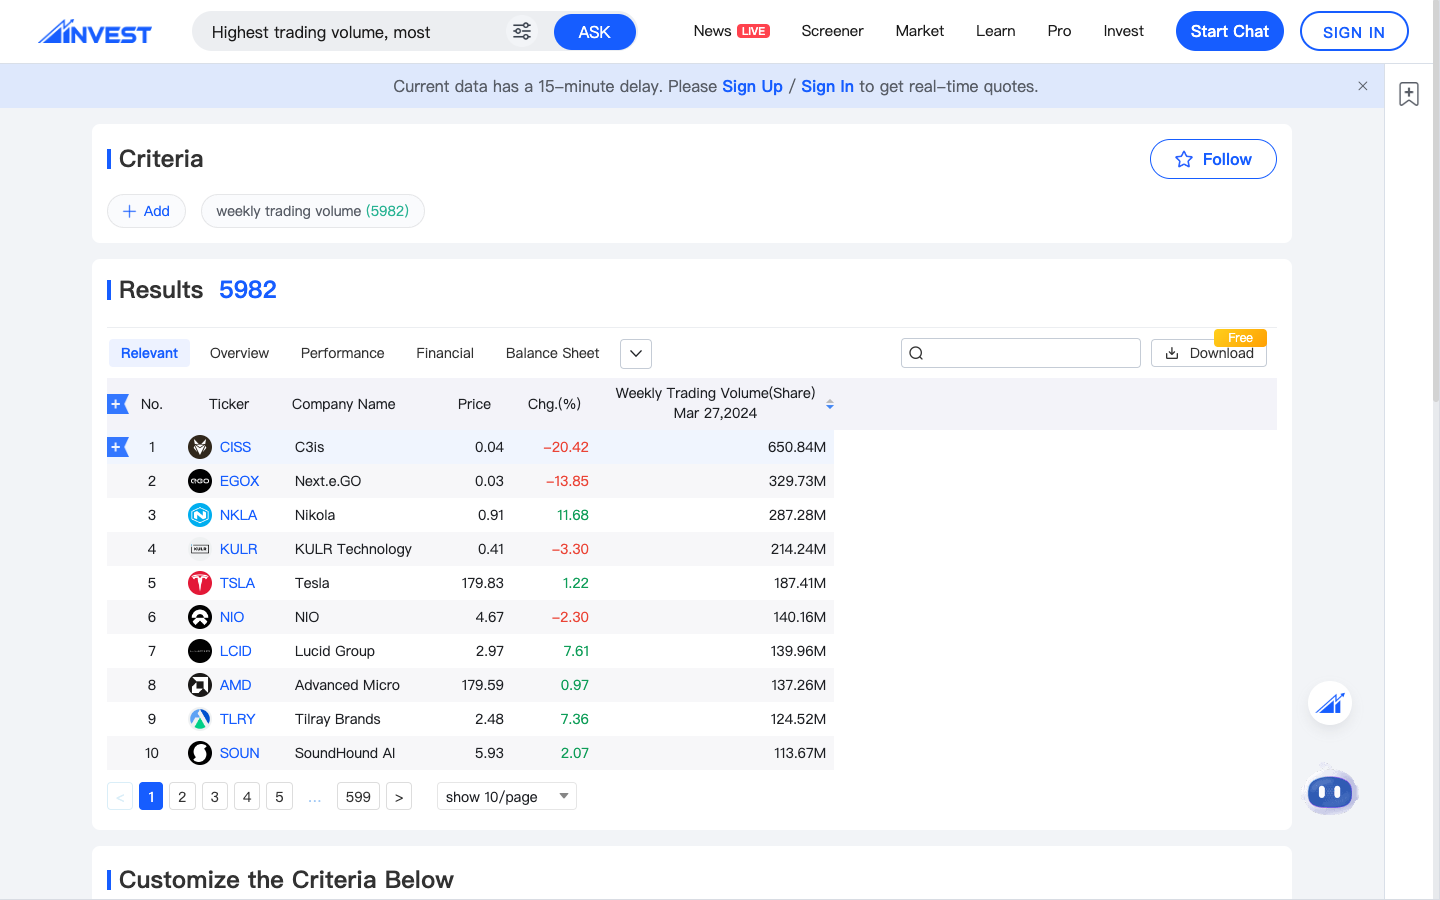Click the bookmark icon on the right edge

(1409, 93)
